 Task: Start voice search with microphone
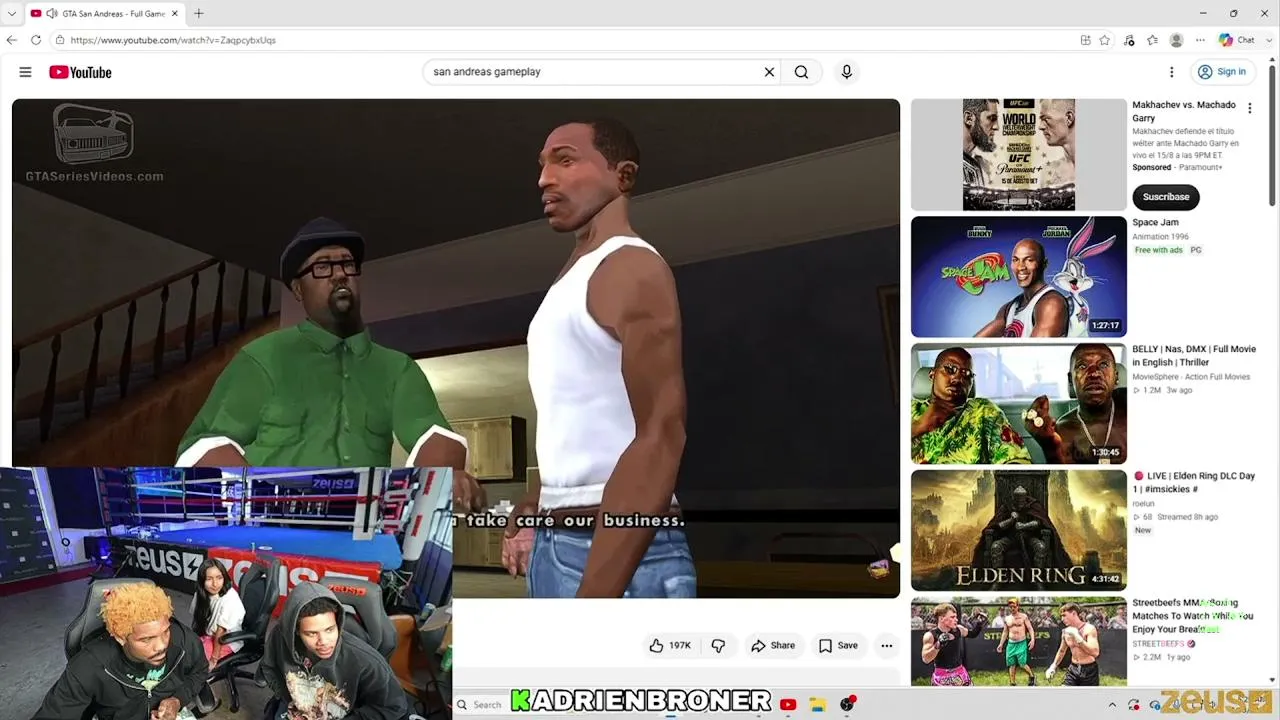847,72
